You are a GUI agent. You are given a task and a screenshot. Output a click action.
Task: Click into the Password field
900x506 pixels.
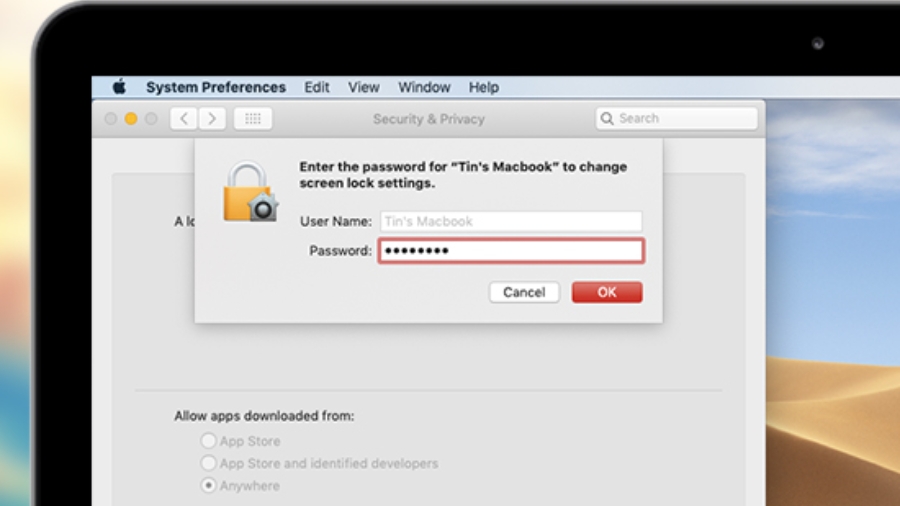(x=511, y=251)
